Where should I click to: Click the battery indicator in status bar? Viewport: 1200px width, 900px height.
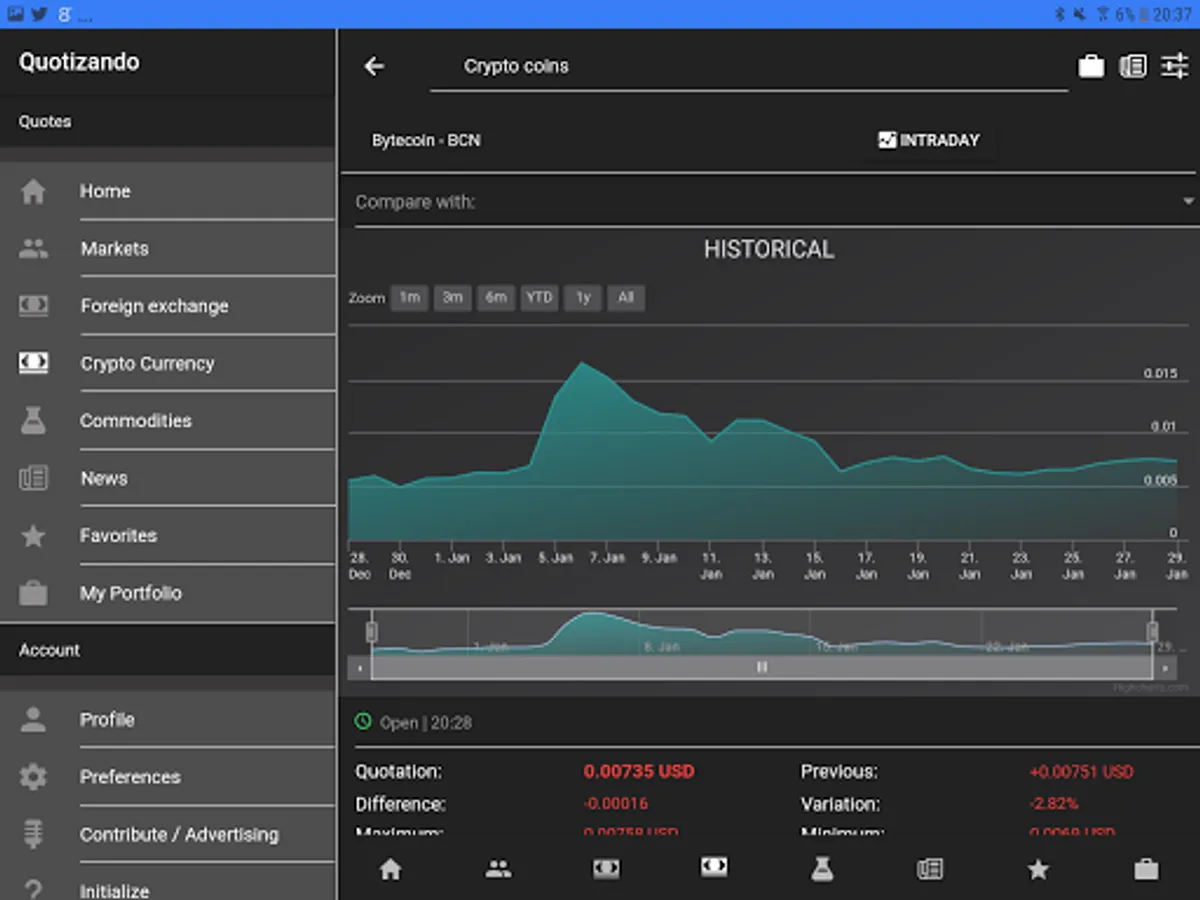(x=1145, y=14)
